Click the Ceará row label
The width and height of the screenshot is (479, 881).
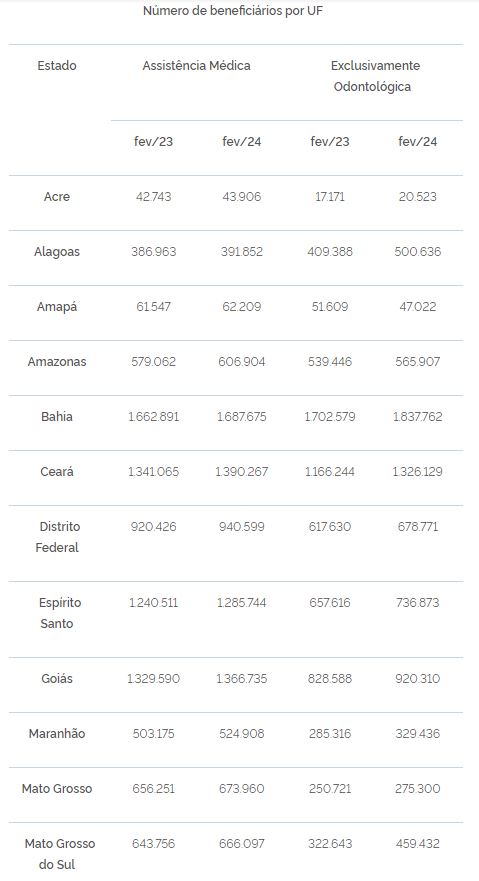[57, 472]
